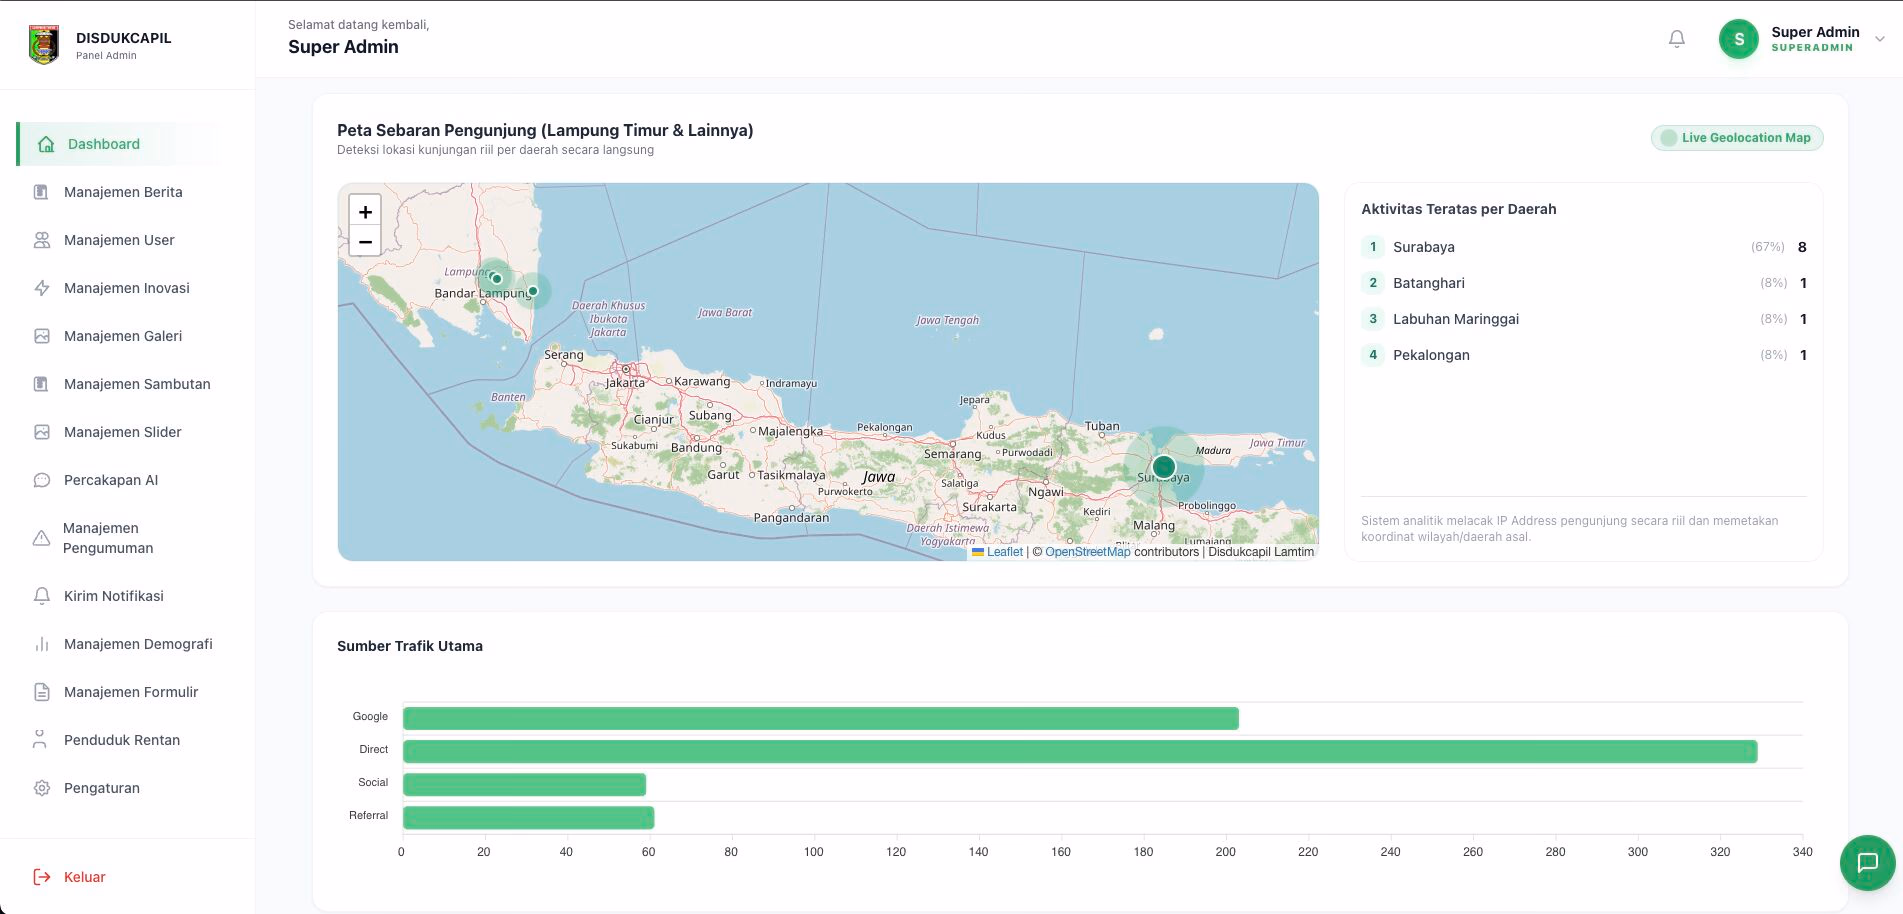Click the Pengaturan gear icon
The width and height of the screenshot is (1903, 914).
tap(41, 788)
